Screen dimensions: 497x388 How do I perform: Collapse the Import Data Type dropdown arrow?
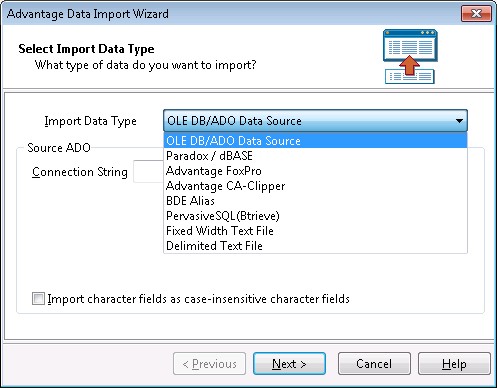pyautogui.click(x=459, y=121)
